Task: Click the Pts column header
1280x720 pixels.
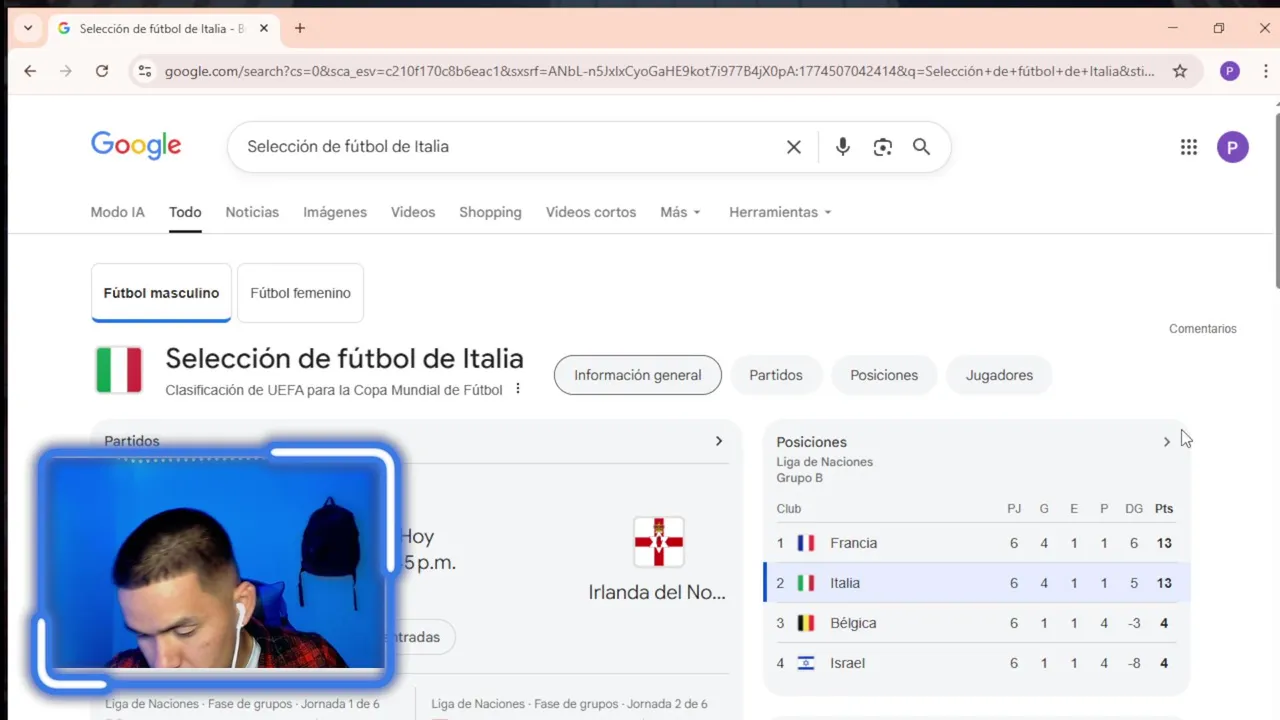Action: tap(1164, 509)
